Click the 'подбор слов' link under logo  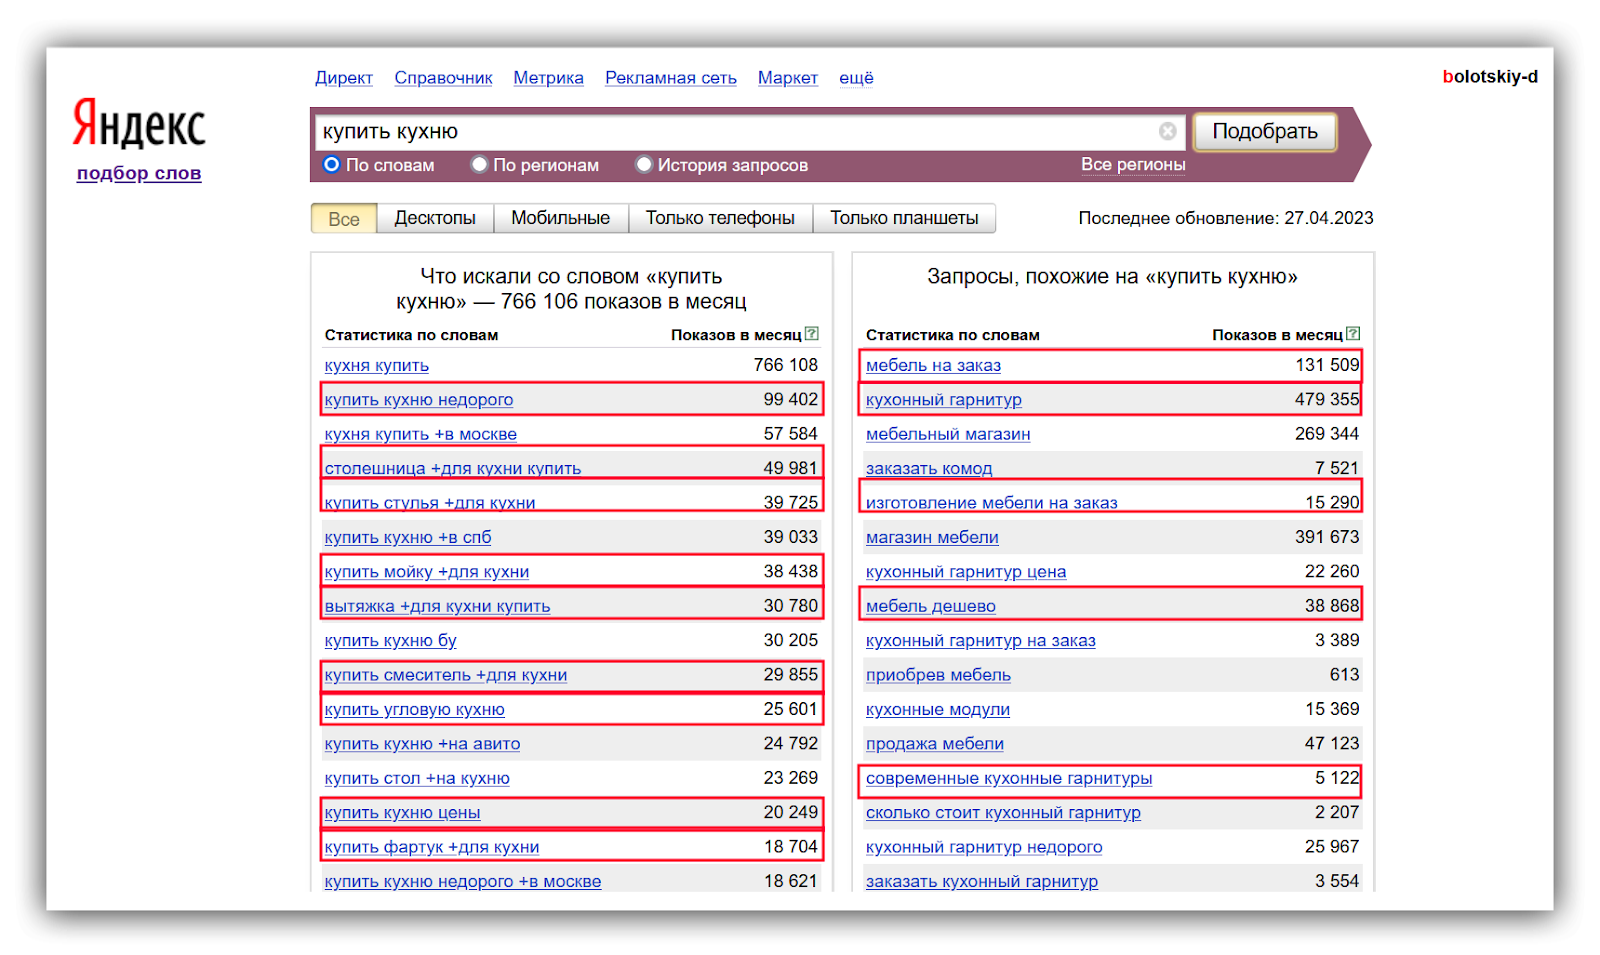click(x=139, y=173)
